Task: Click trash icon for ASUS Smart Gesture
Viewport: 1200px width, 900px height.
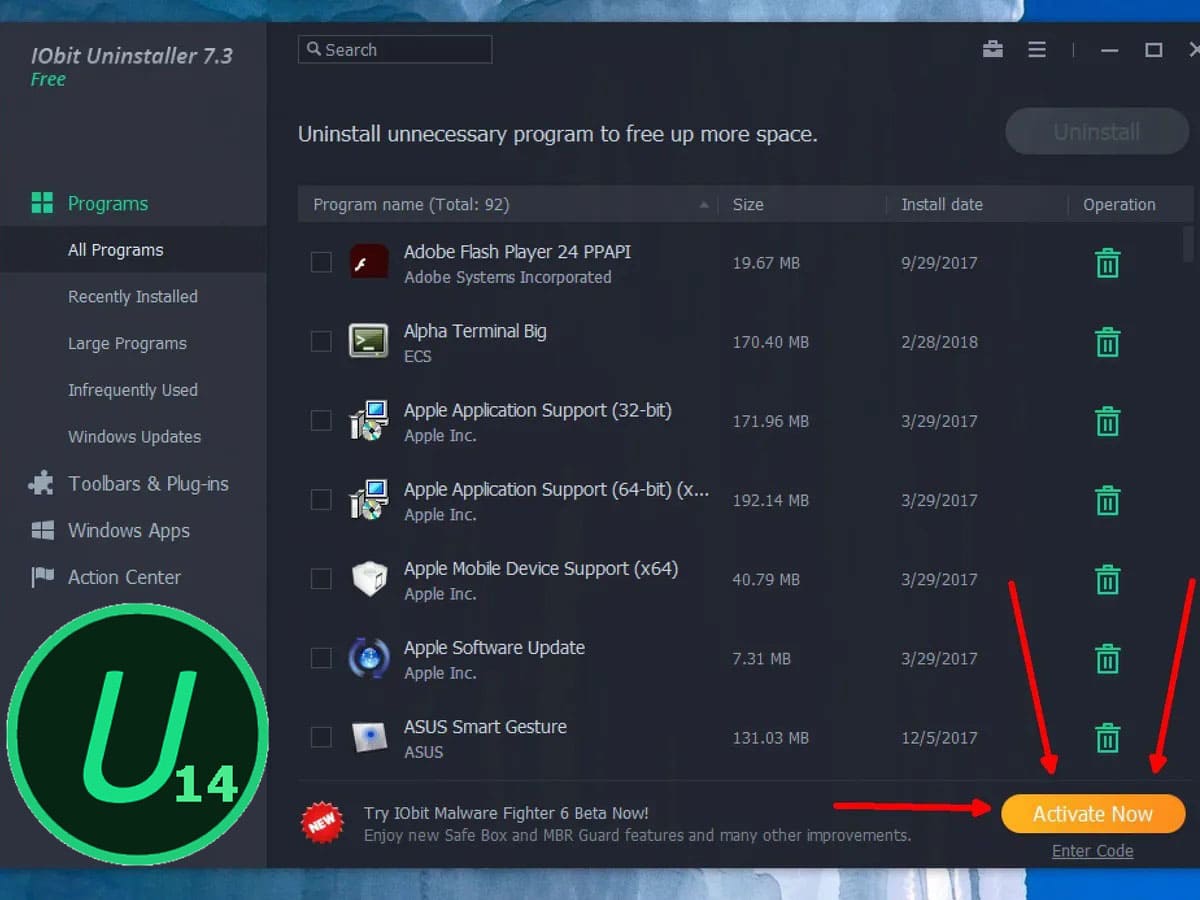Action: tap(1107, 737)
